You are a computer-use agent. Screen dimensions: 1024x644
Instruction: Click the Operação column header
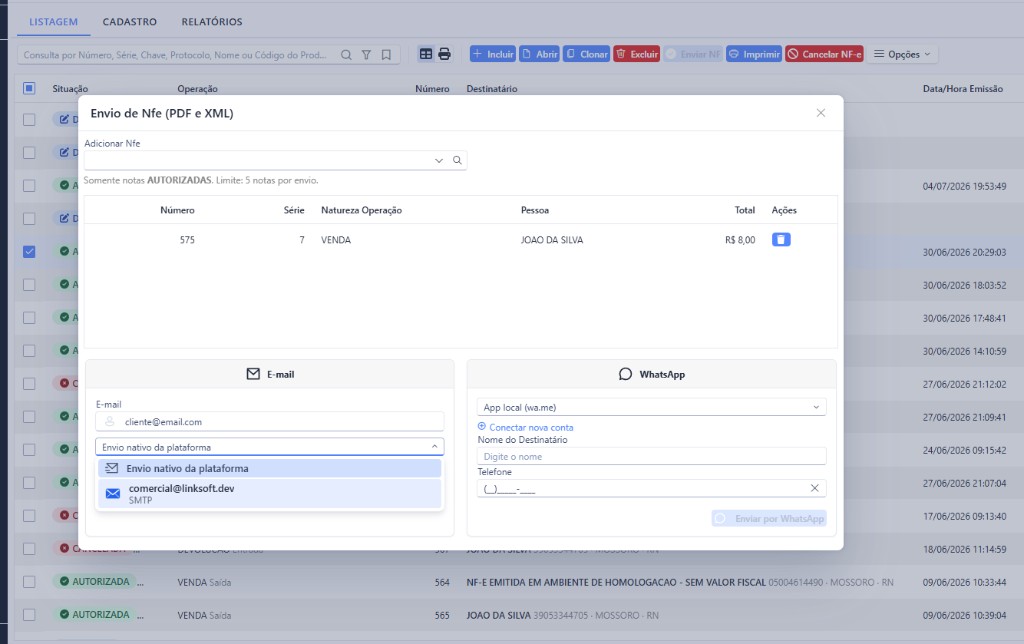(x=197, y=89)
